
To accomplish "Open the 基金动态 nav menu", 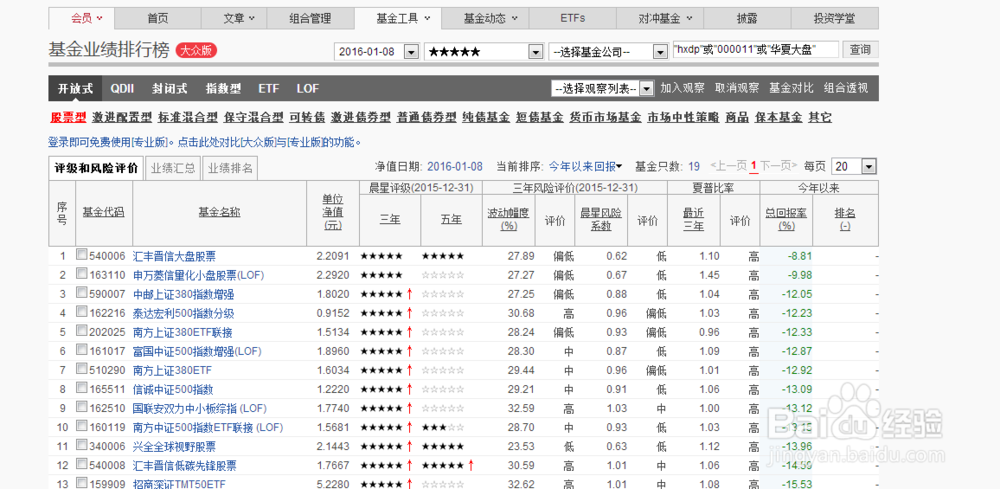I will tap(490, 18).
